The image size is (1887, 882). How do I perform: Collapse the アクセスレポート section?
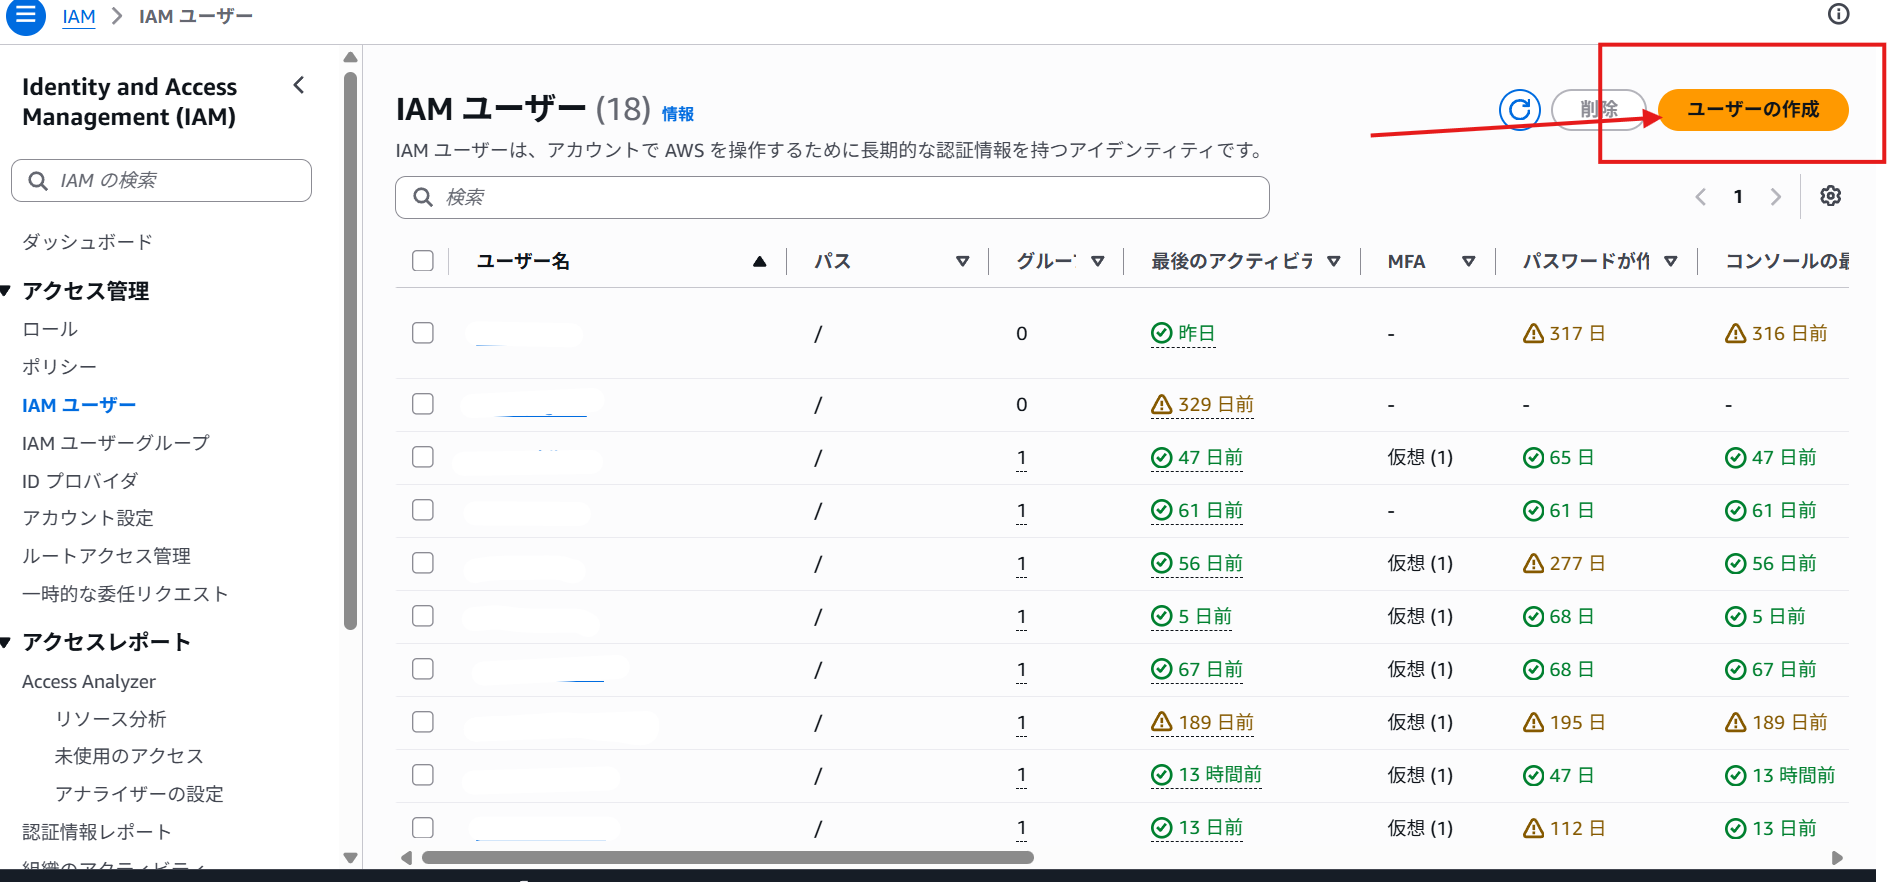point(6,642)
